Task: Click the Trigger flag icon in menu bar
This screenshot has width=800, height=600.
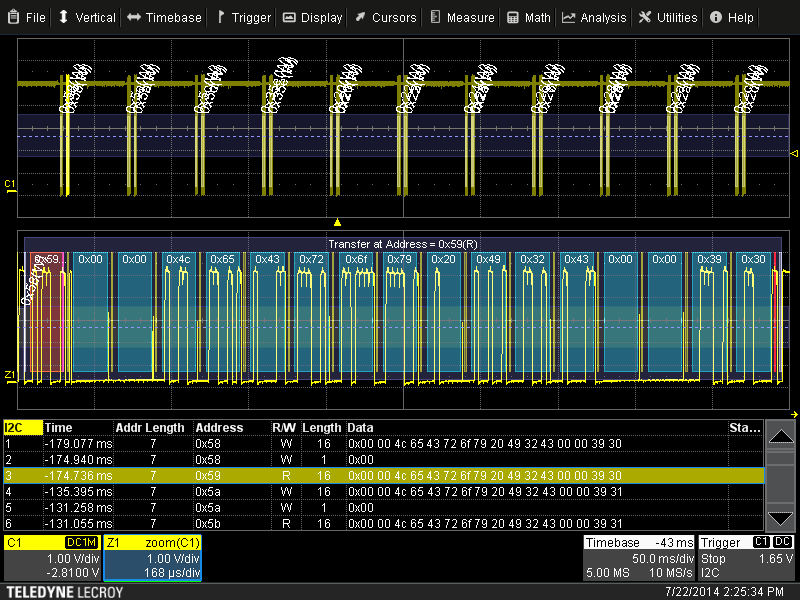Action: pos(221,17)
